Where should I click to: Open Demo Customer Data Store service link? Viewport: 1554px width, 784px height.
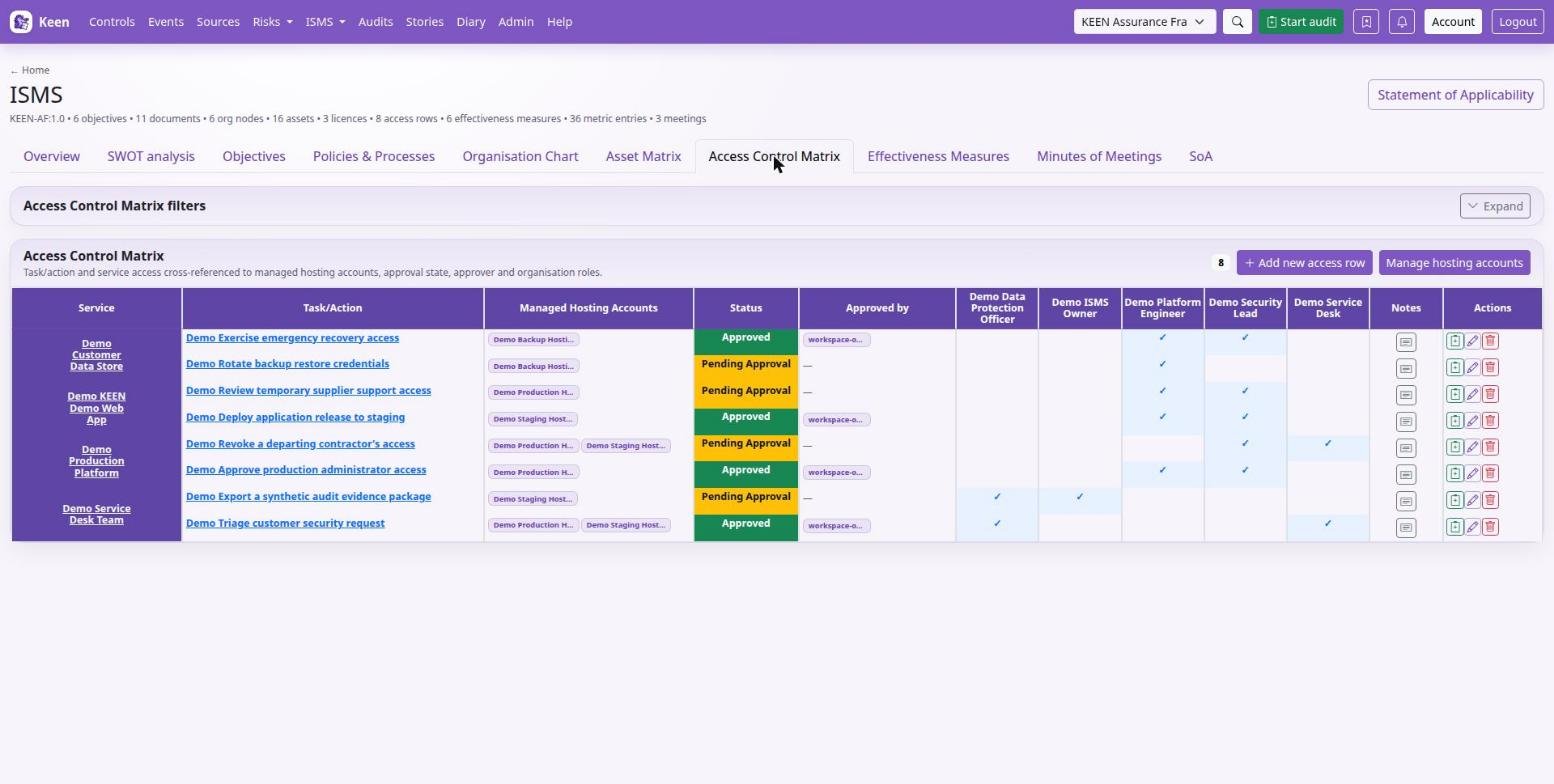(x=96, y=355)
